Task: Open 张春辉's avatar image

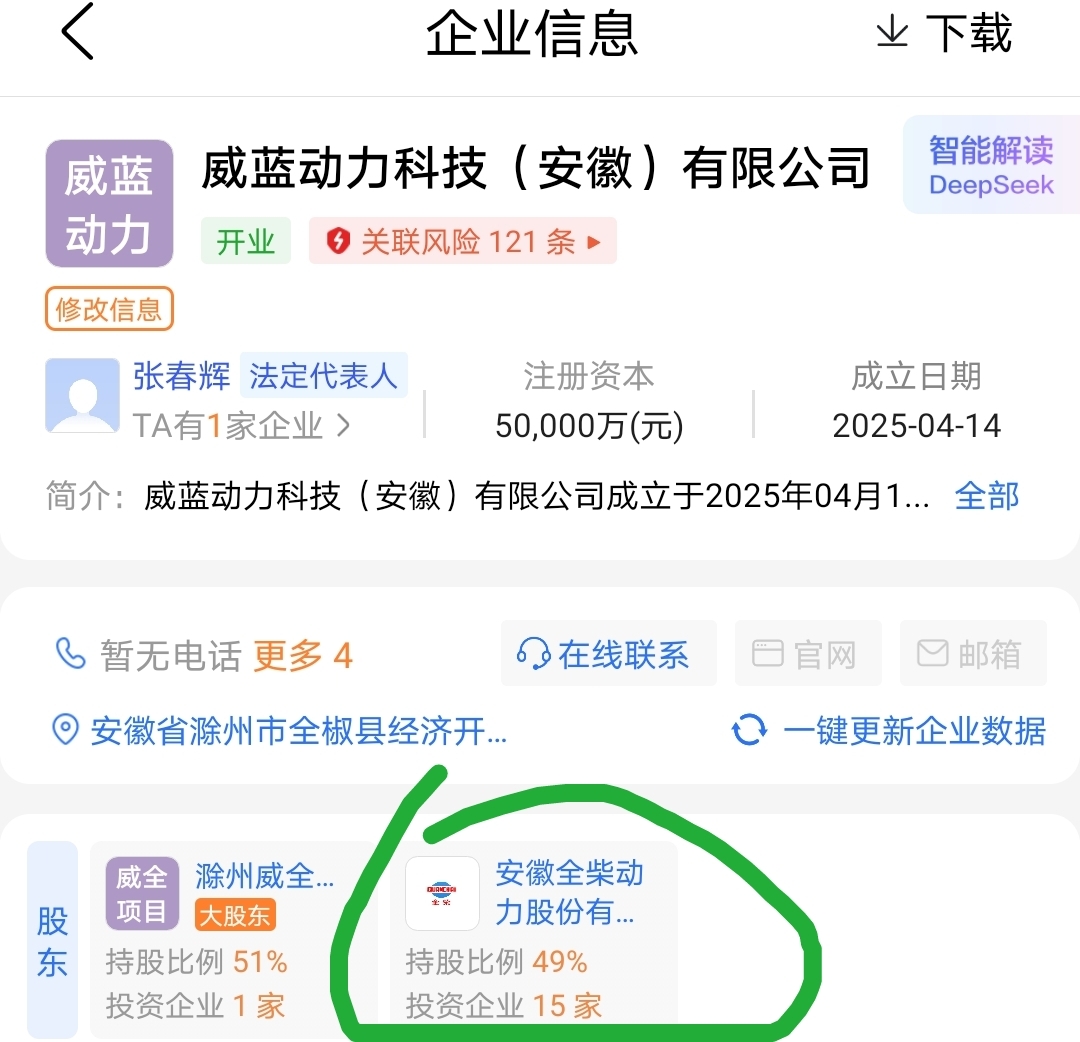Action: 83,395
